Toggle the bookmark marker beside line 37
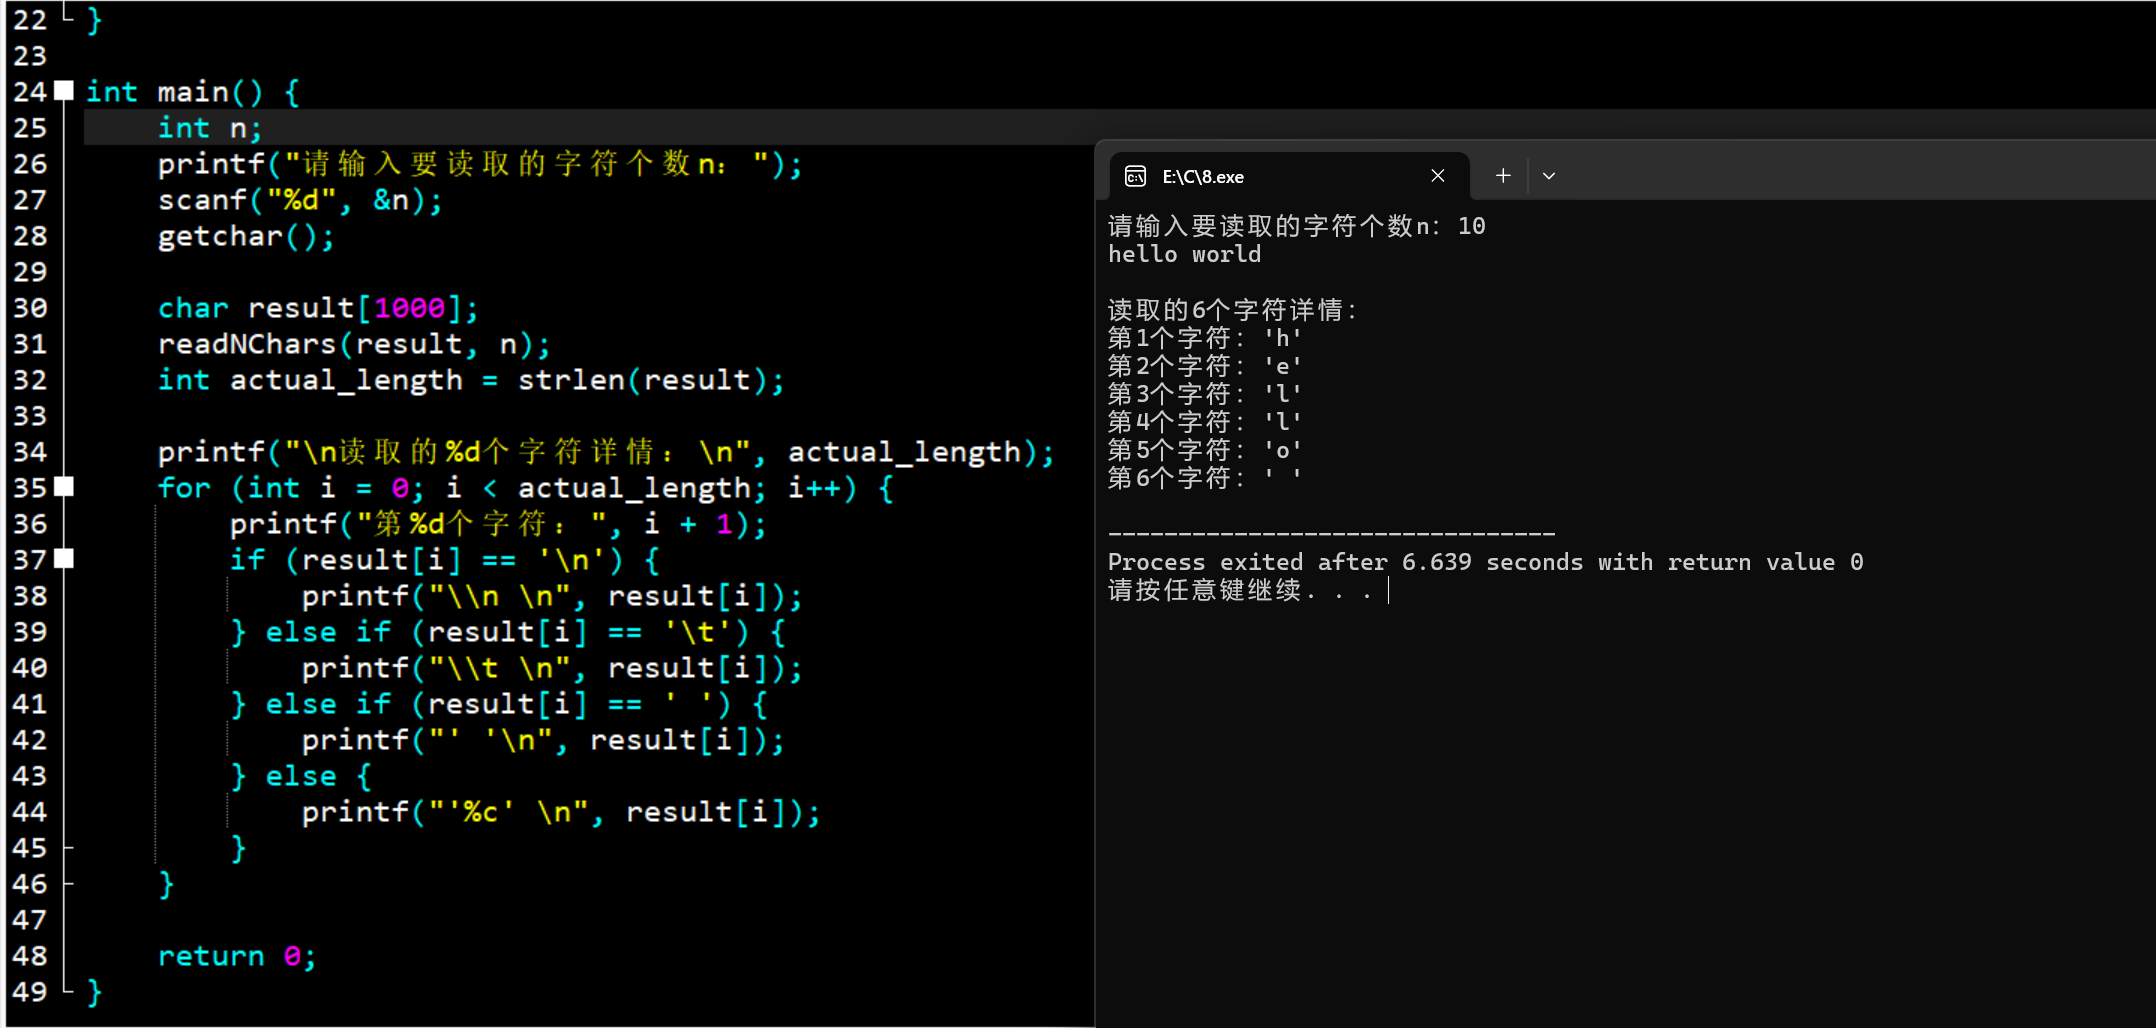 (64, 559)
